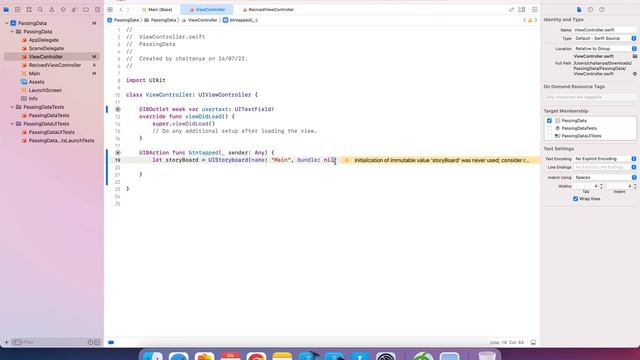Open the related items grid menu
Viewport: 640px width, 360px height.
(x=110, y=9)
